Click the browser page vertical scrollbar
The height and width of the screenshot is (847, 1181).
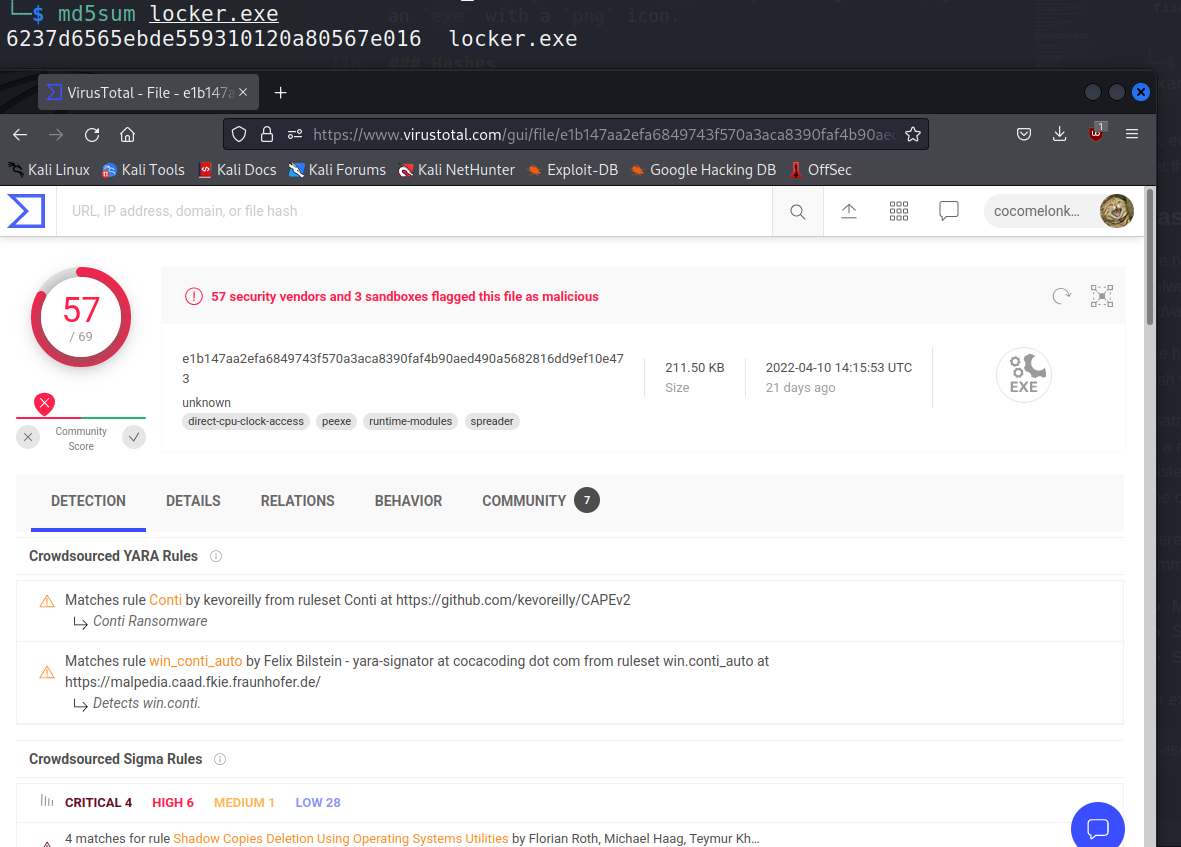tap(1149, 257)
